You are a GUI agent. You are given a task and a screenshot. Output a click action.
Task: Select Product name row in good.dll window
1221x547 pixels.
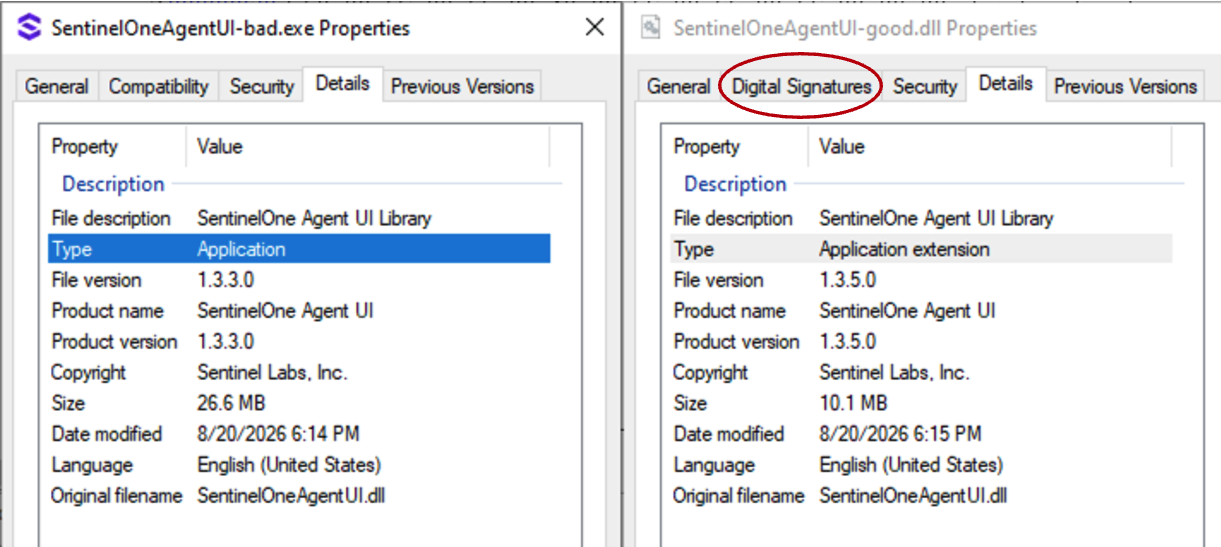[921, 311]
